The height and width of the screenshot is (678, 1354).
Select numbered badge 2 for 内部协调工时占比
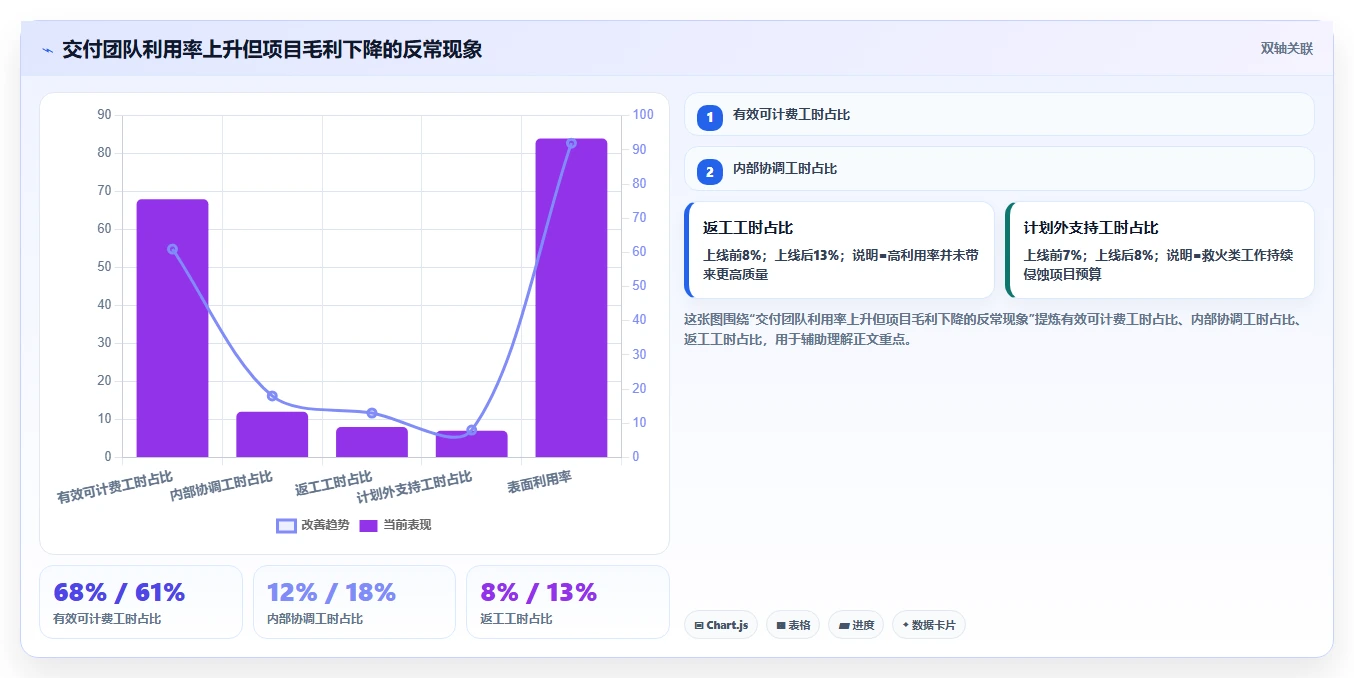point(709,171)
